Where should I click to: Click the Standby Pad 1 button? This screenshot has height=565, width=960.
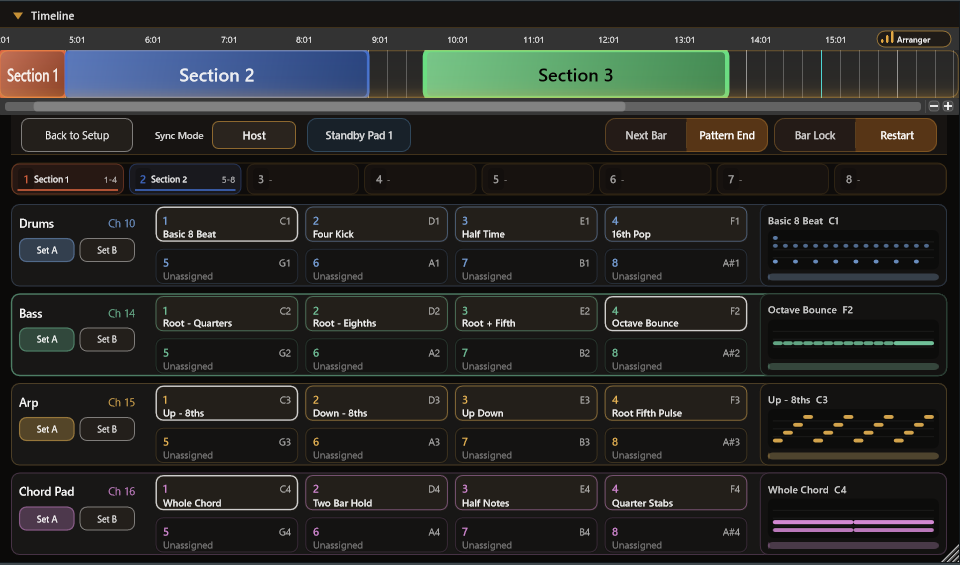(x=359, y=135)
